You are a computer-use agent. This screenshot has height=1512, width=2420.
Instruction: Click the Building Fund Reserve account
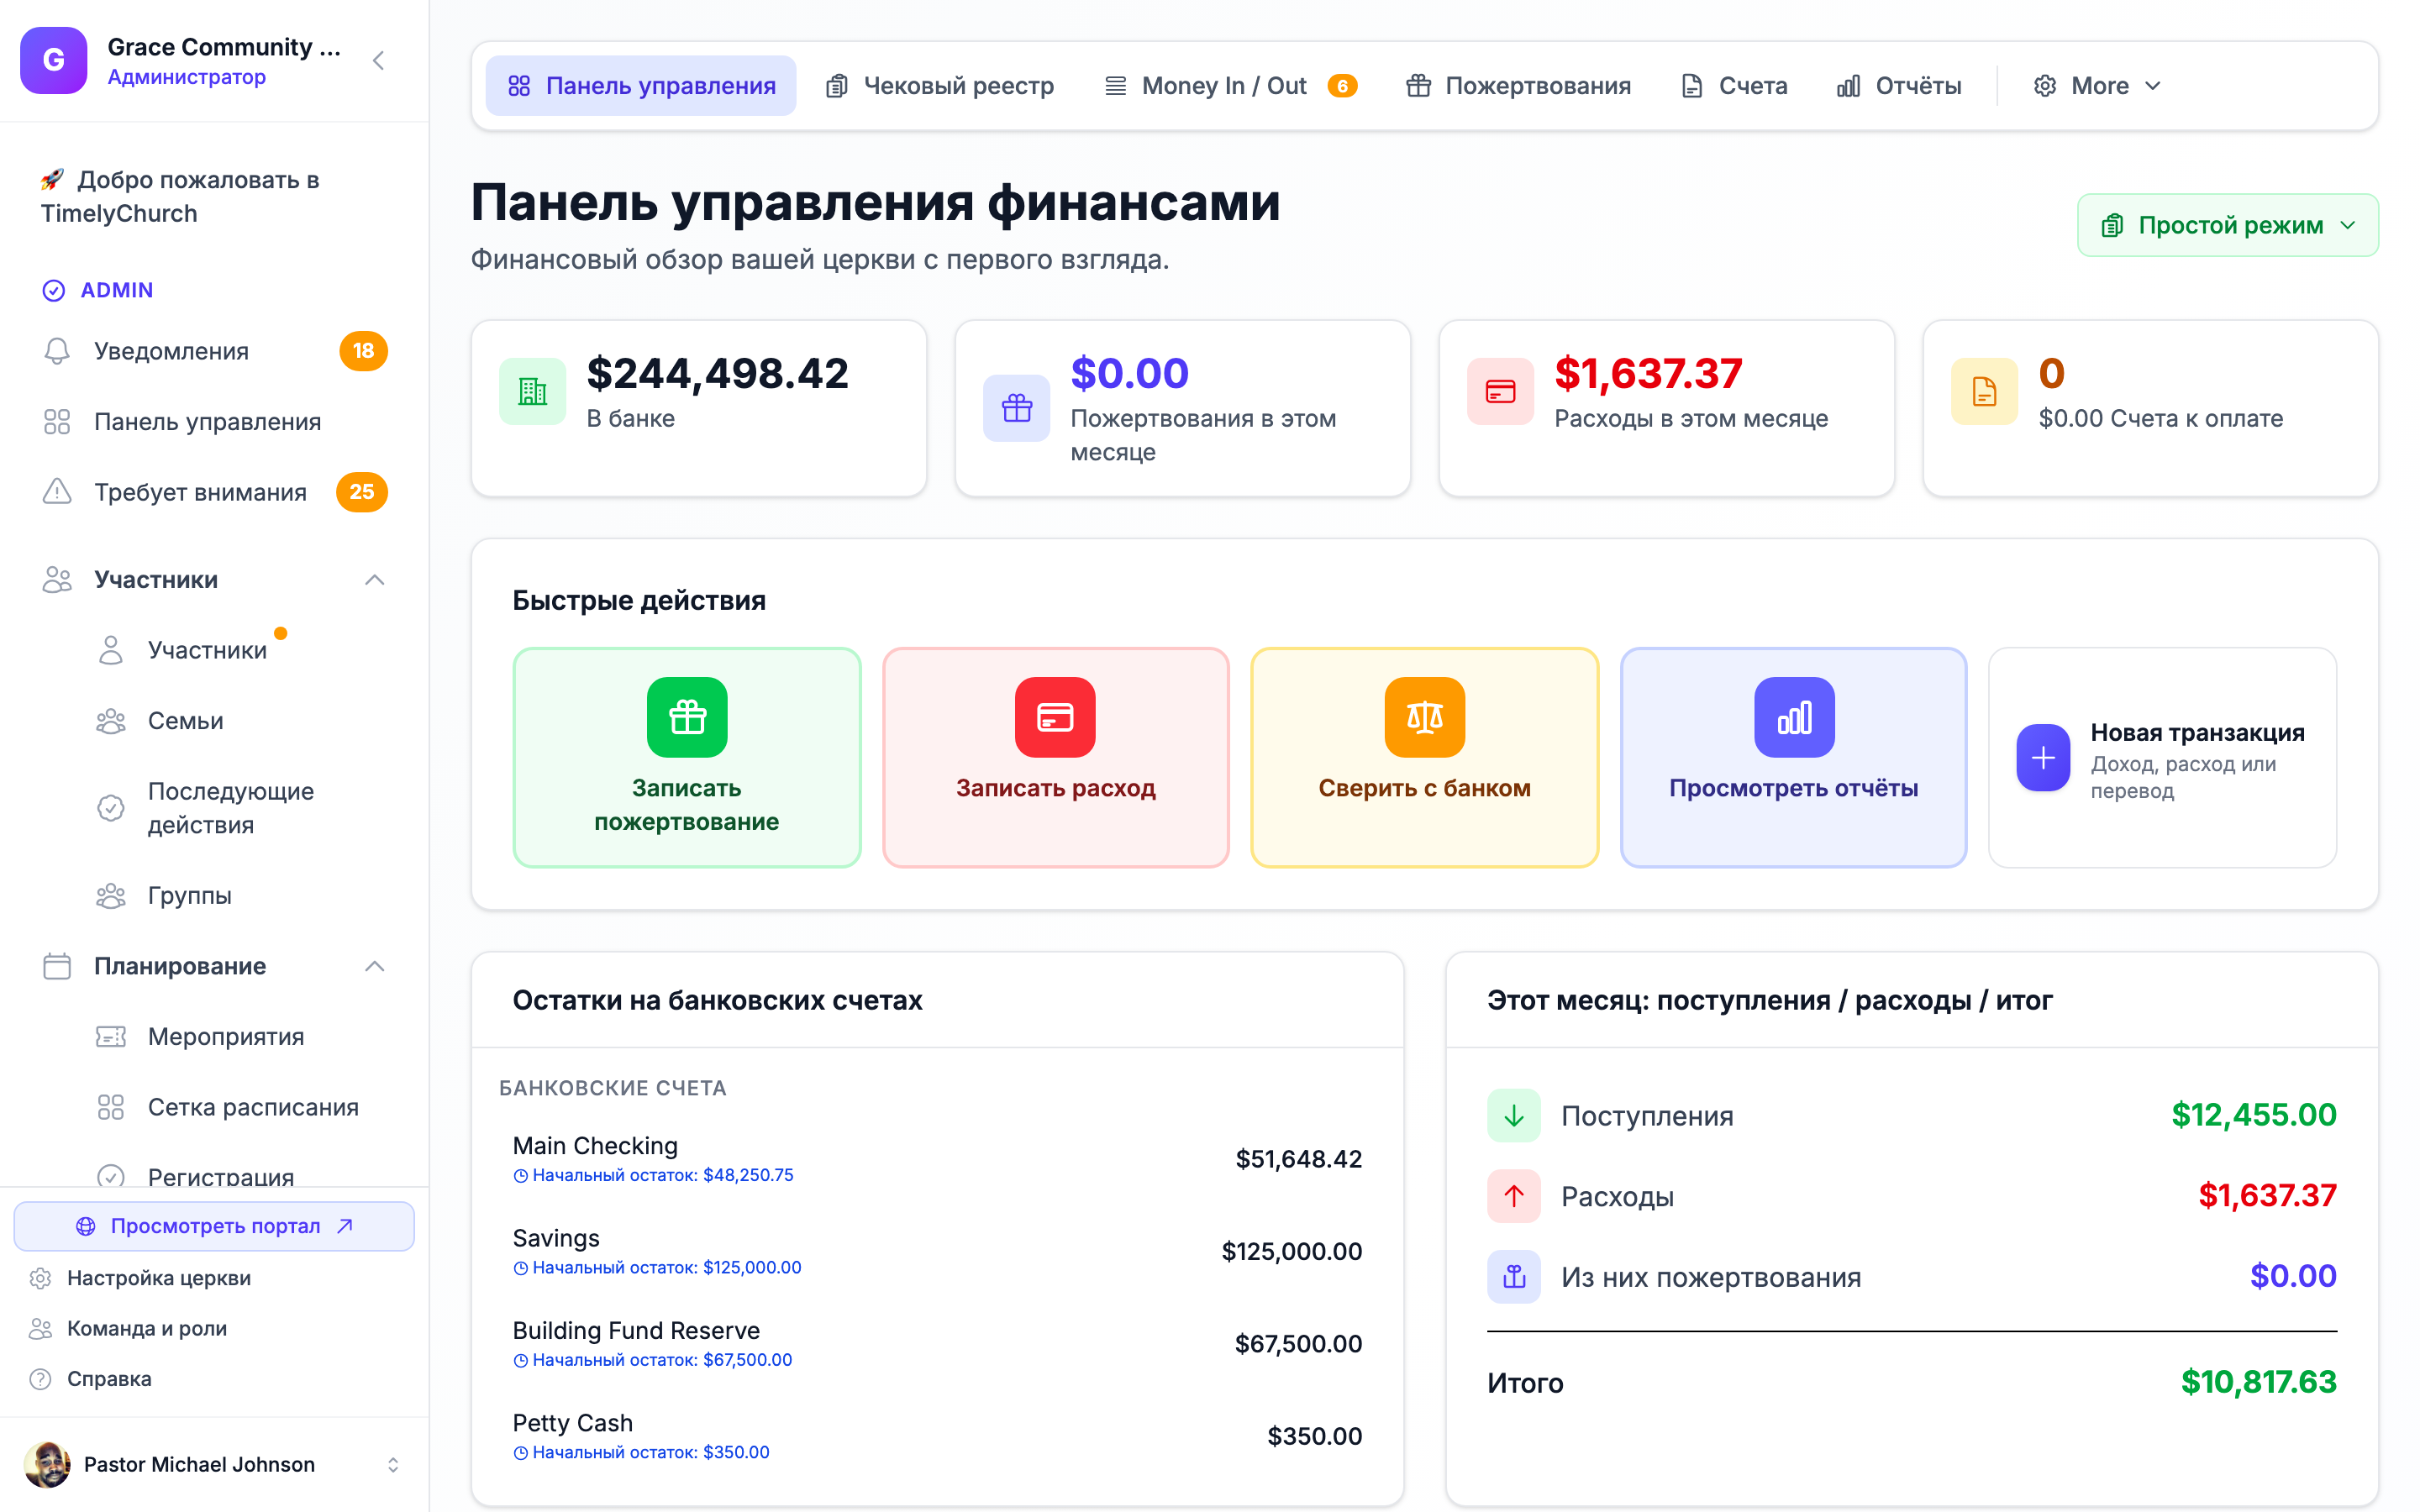937,1343
